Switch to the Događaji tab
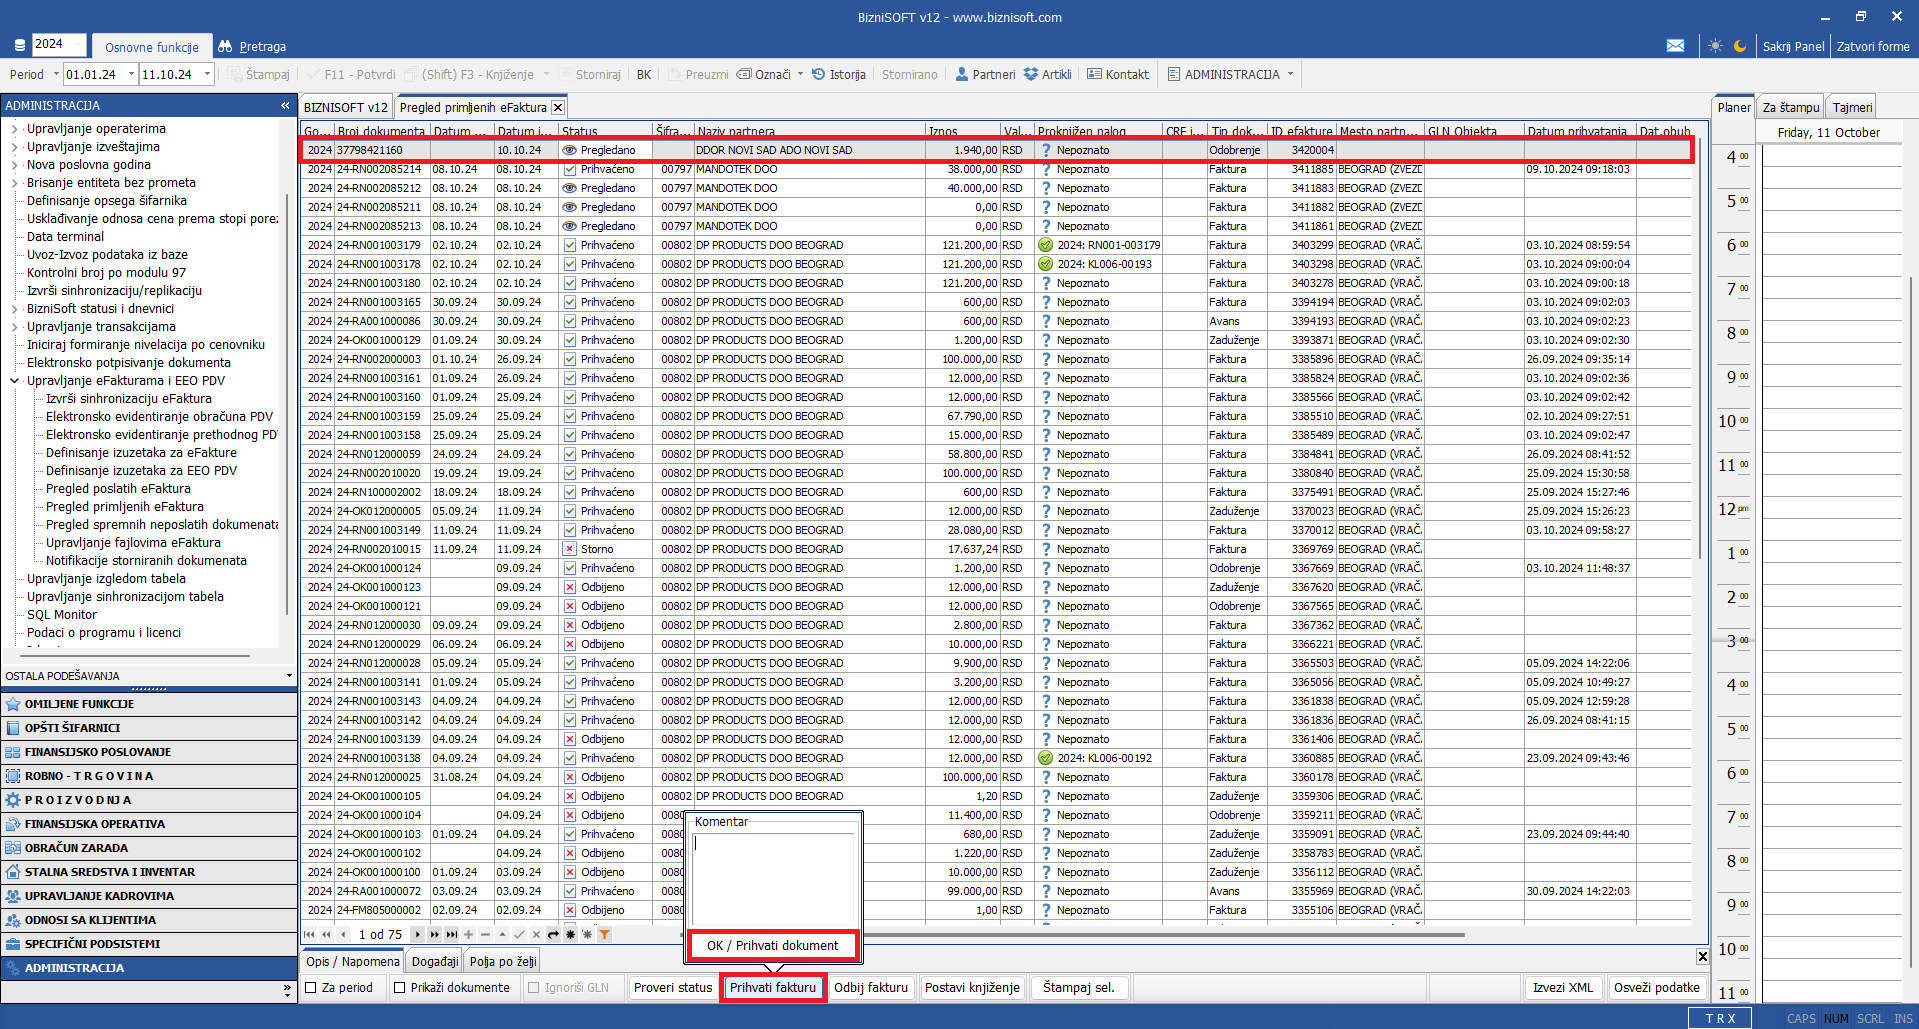 click(434, 962)
